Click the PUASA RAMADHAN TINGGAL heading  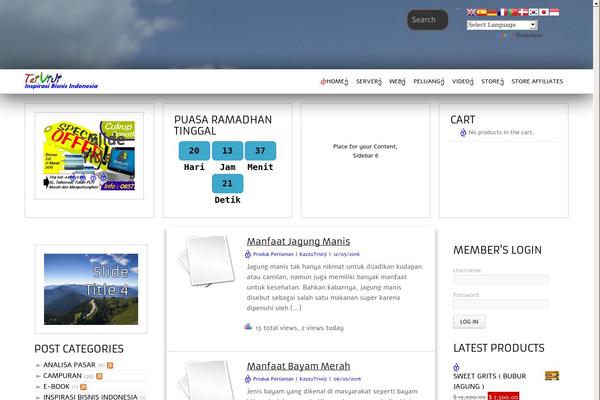click(x=223, y=125)
